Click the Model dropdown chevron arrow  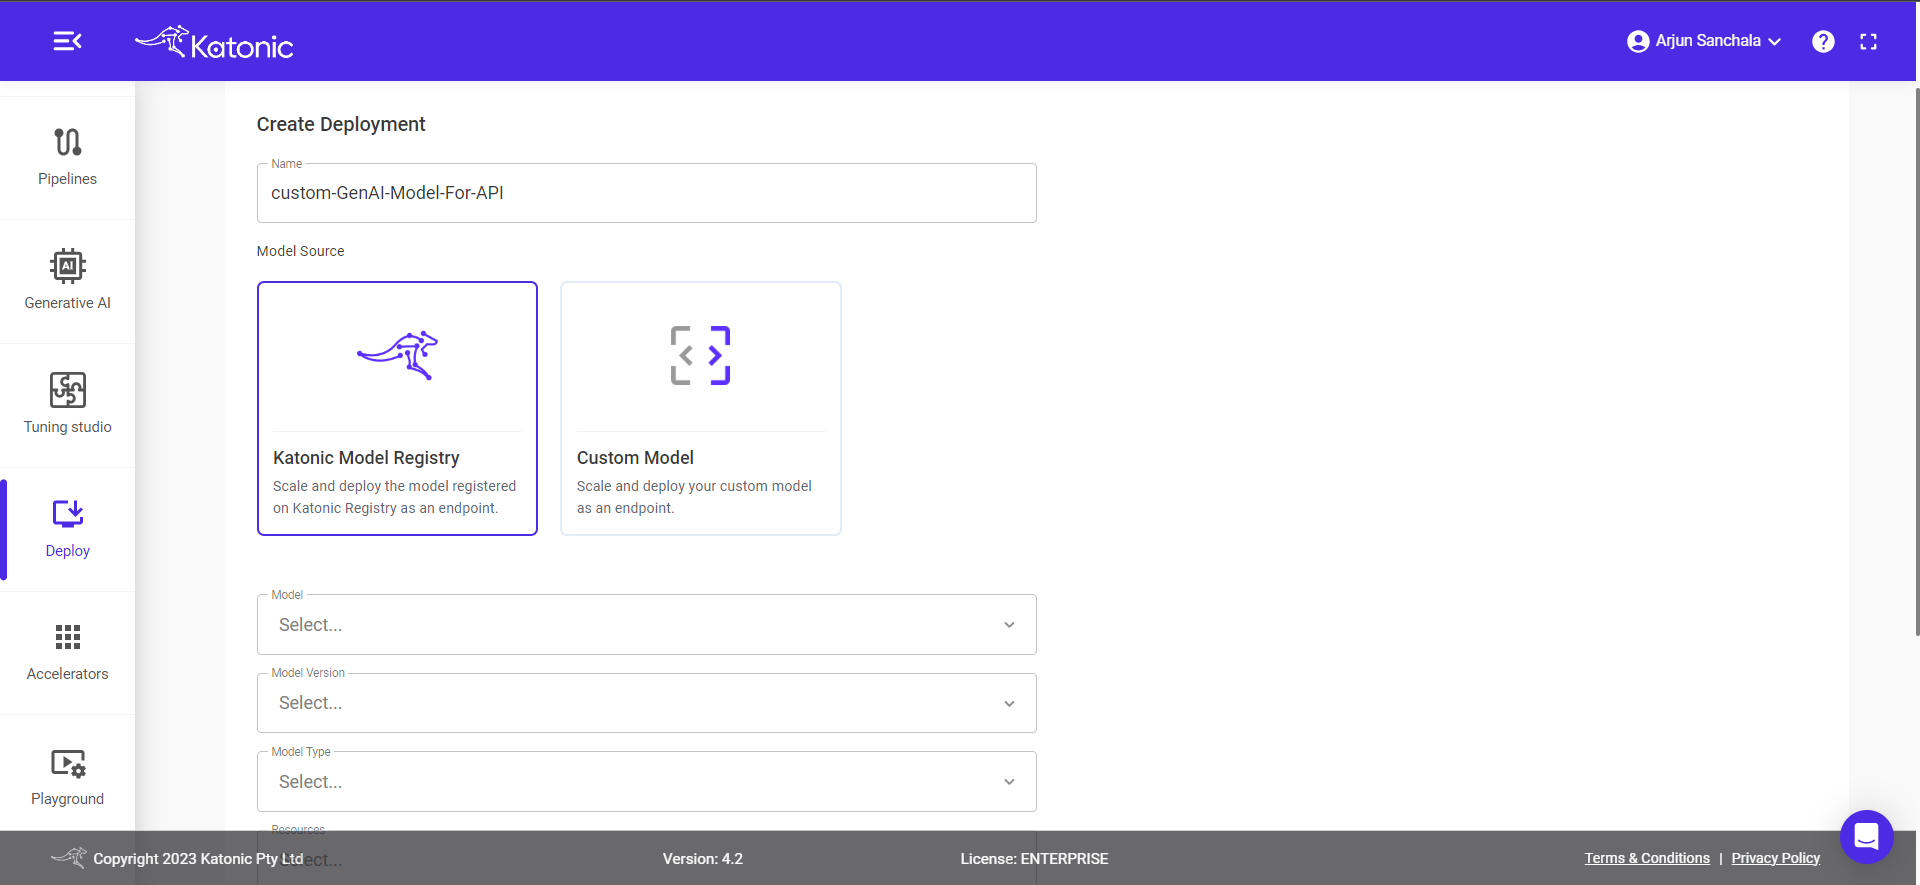click(x=1009, y=625)
